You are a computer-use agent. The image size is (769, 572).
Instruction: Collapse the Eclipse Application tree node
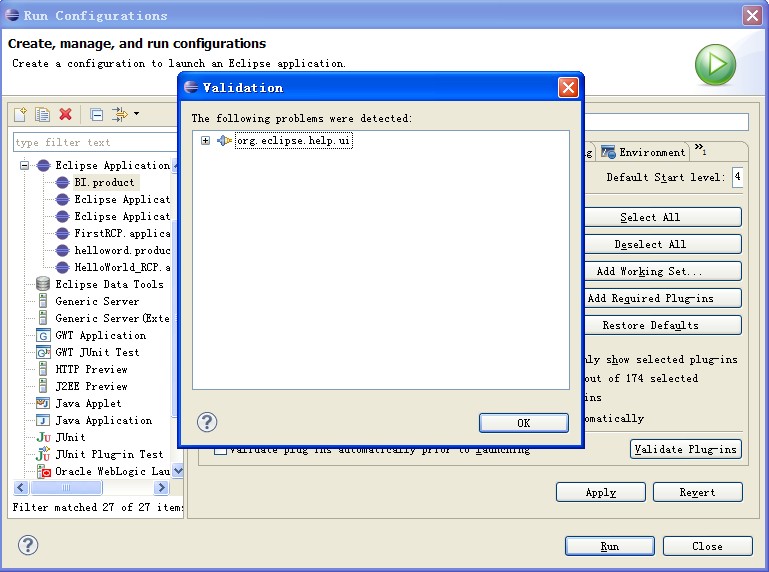pyautogui.click(x=24, y=165)
